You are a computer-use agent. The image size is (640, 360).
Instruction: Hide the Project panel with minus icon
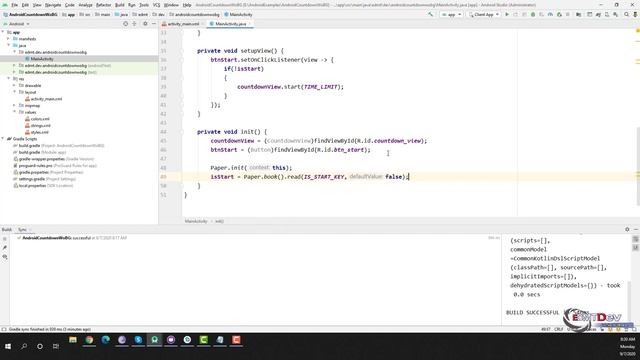pos(153,24)
